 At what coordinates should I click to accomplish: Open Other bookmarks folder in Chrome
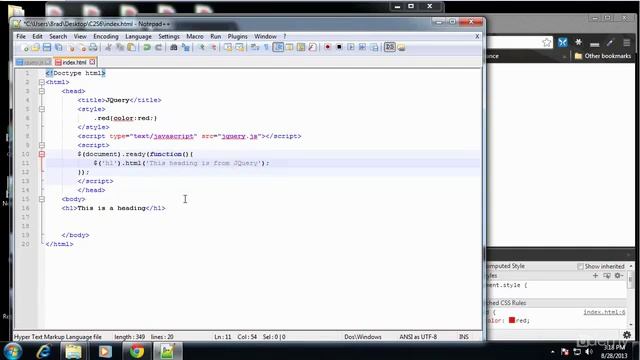602,56
